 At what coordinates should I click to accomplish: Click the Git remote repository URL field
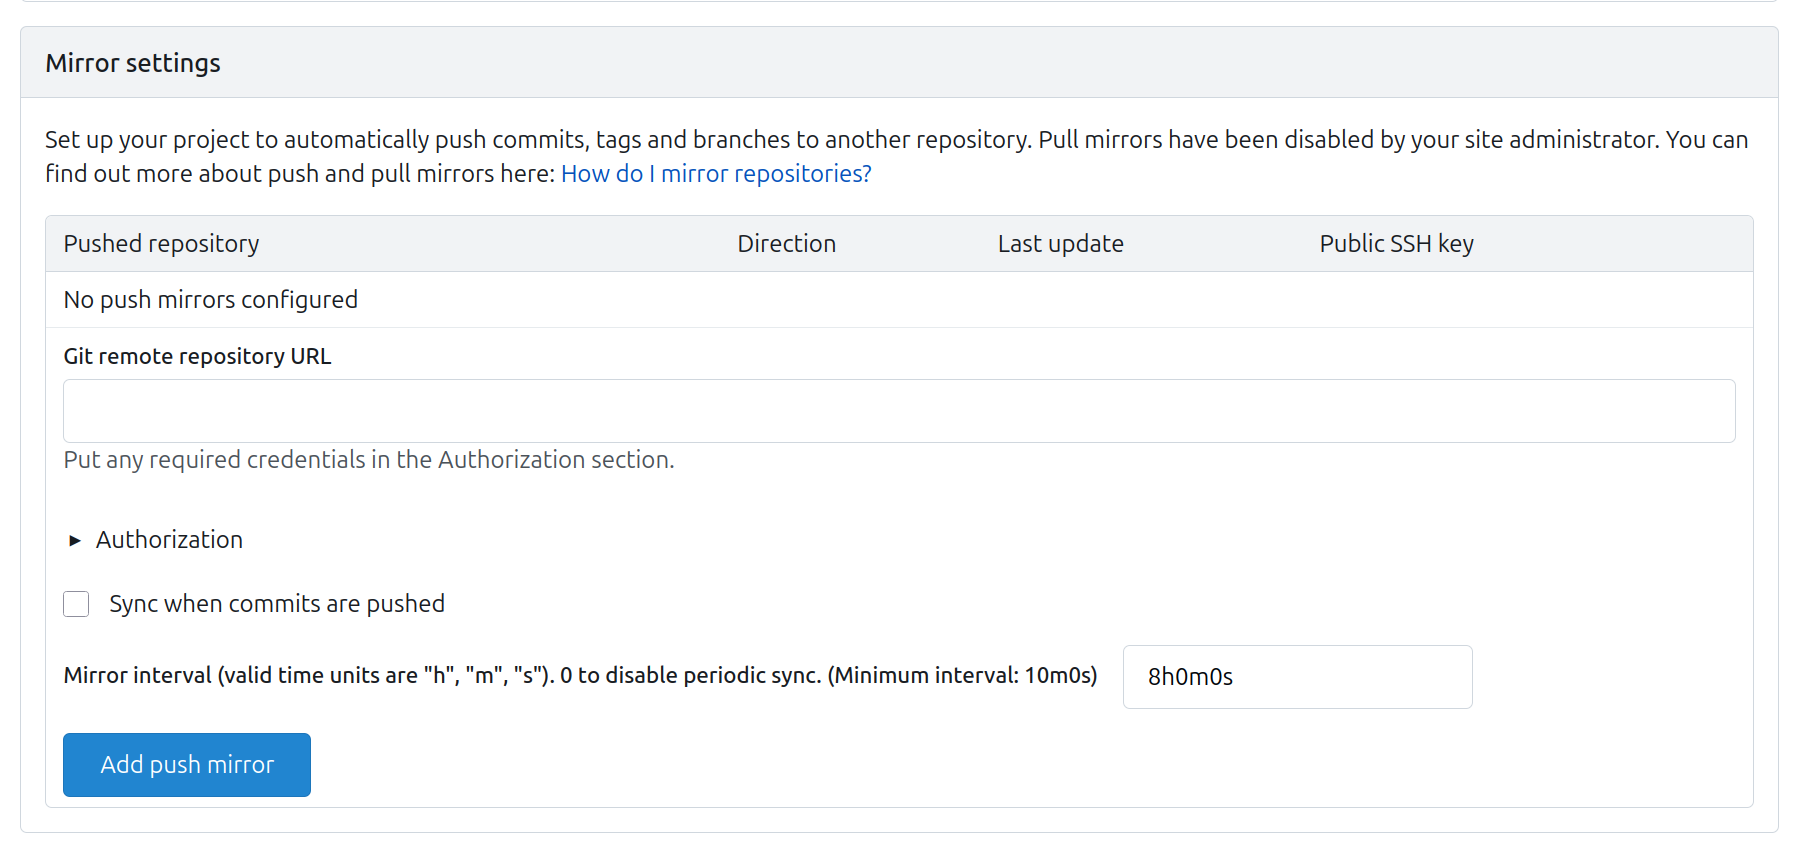click(x=898, y=411)
